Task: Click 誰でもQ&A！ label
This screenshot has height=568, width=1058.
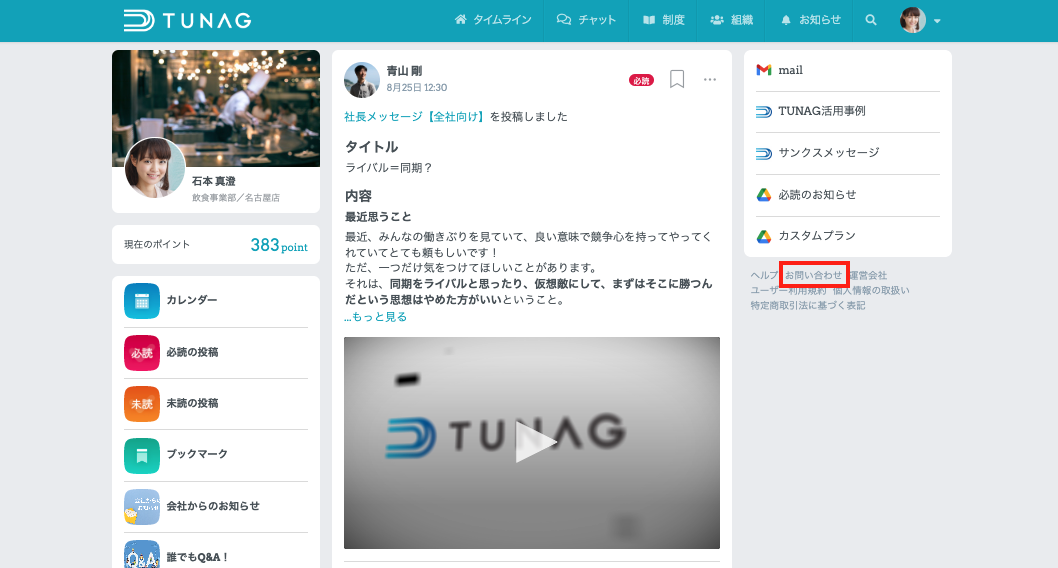Action: (197, 557)
